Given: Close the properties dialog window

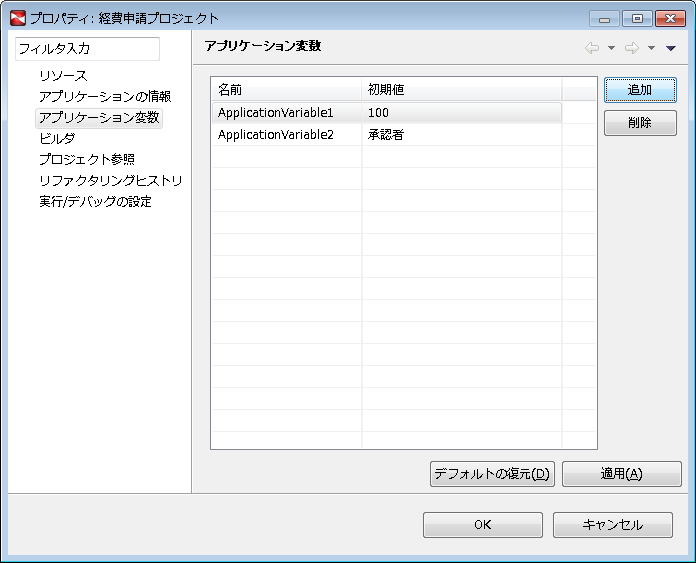Looking at the screenshot, I should click(x=670, y=19).
